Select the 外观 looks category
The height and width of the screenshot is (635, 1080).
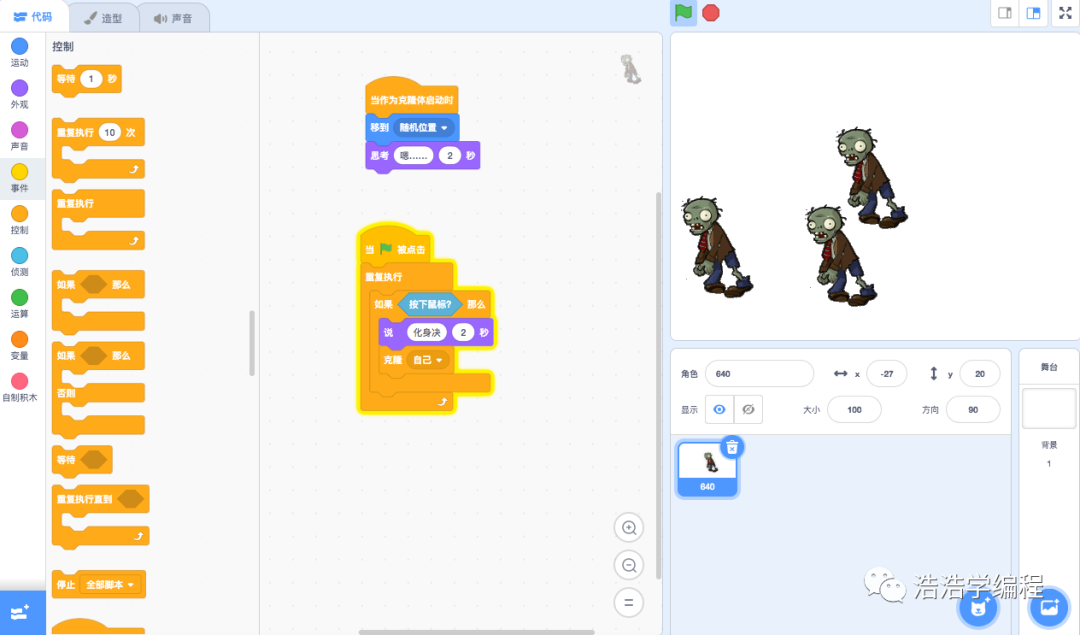(x=20, y=94)
